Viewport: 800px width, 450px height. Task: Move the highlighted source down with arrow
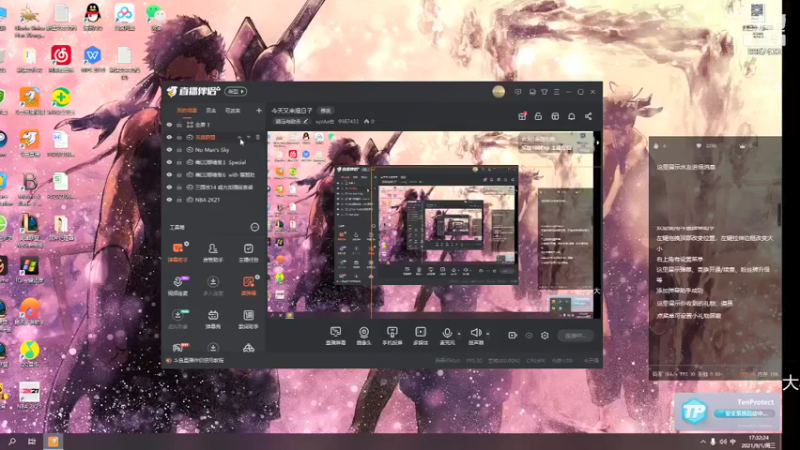(248, 137)
